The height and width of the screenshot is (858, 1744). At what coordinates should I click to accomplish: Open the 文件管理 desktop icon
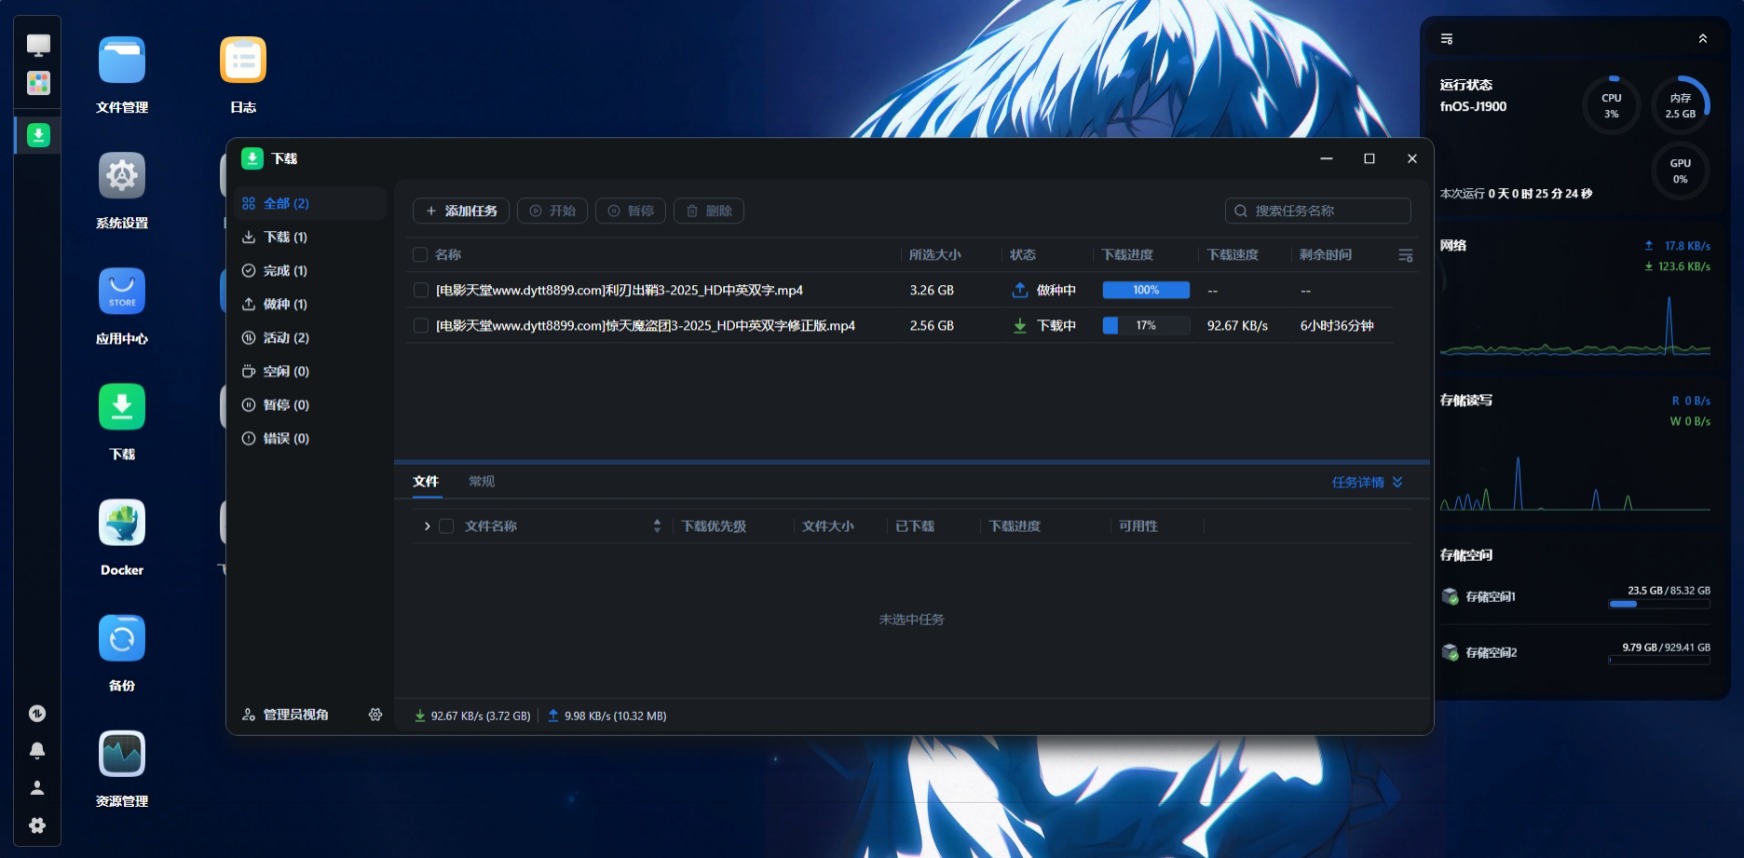click(122, 60)
